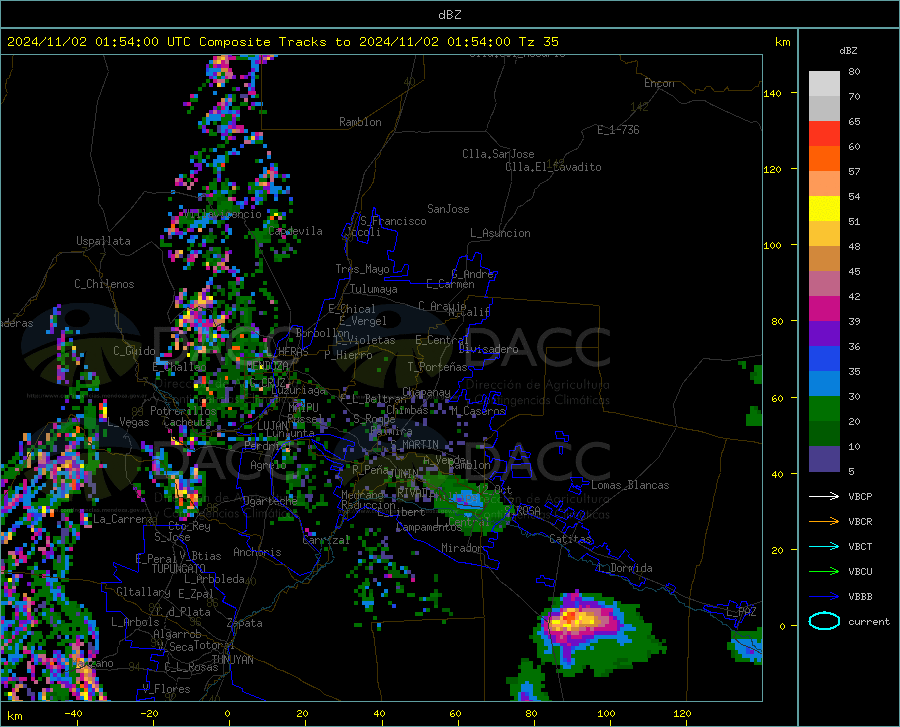Click the 'Anchoris' place label
Image resolution: width=900 pixels, height=727 pixels.
click(x=257, y=553)
